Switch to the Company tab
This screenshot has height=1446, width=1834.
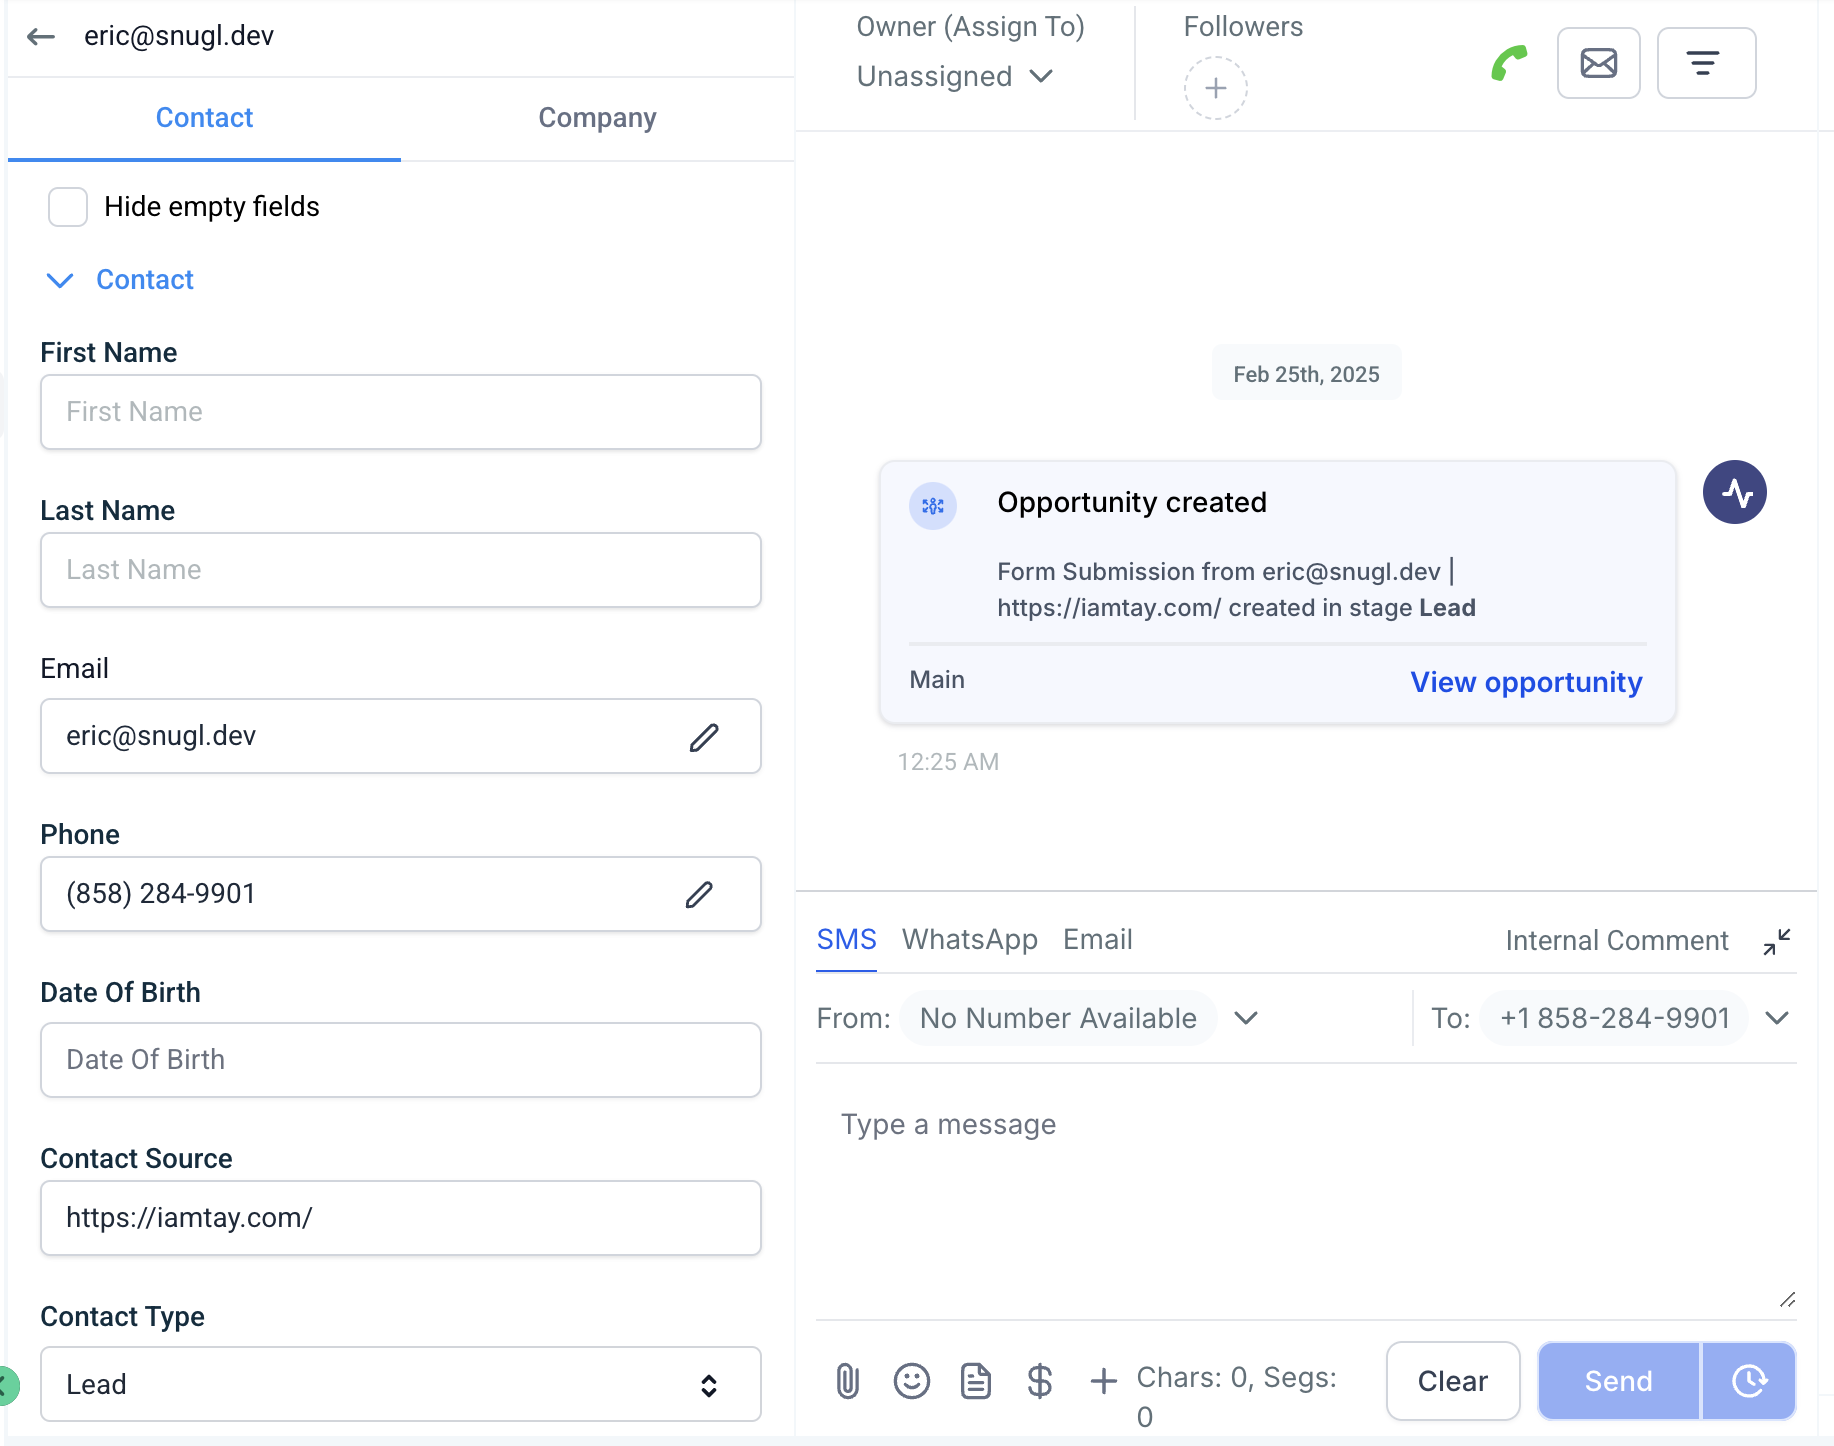coord(597,118)
